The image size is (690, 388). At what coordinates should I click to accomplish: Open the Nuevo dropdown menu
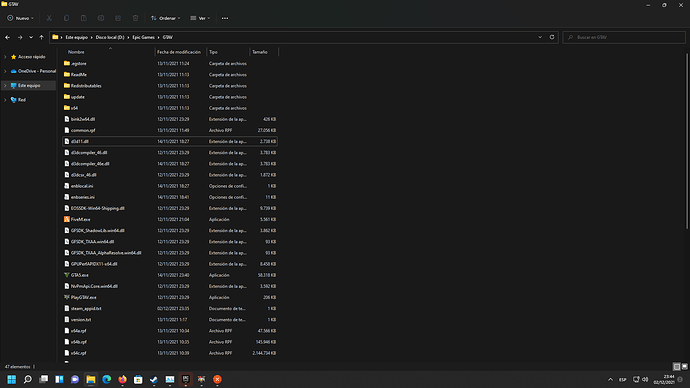(x=20, y=18)
